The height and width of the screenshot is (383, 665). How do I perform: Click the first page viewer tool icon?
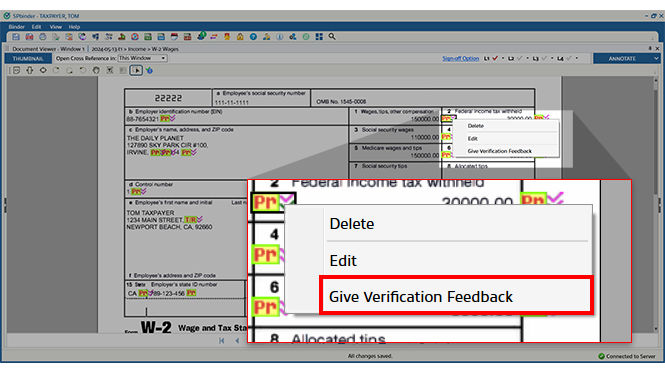tap(16, 70)
